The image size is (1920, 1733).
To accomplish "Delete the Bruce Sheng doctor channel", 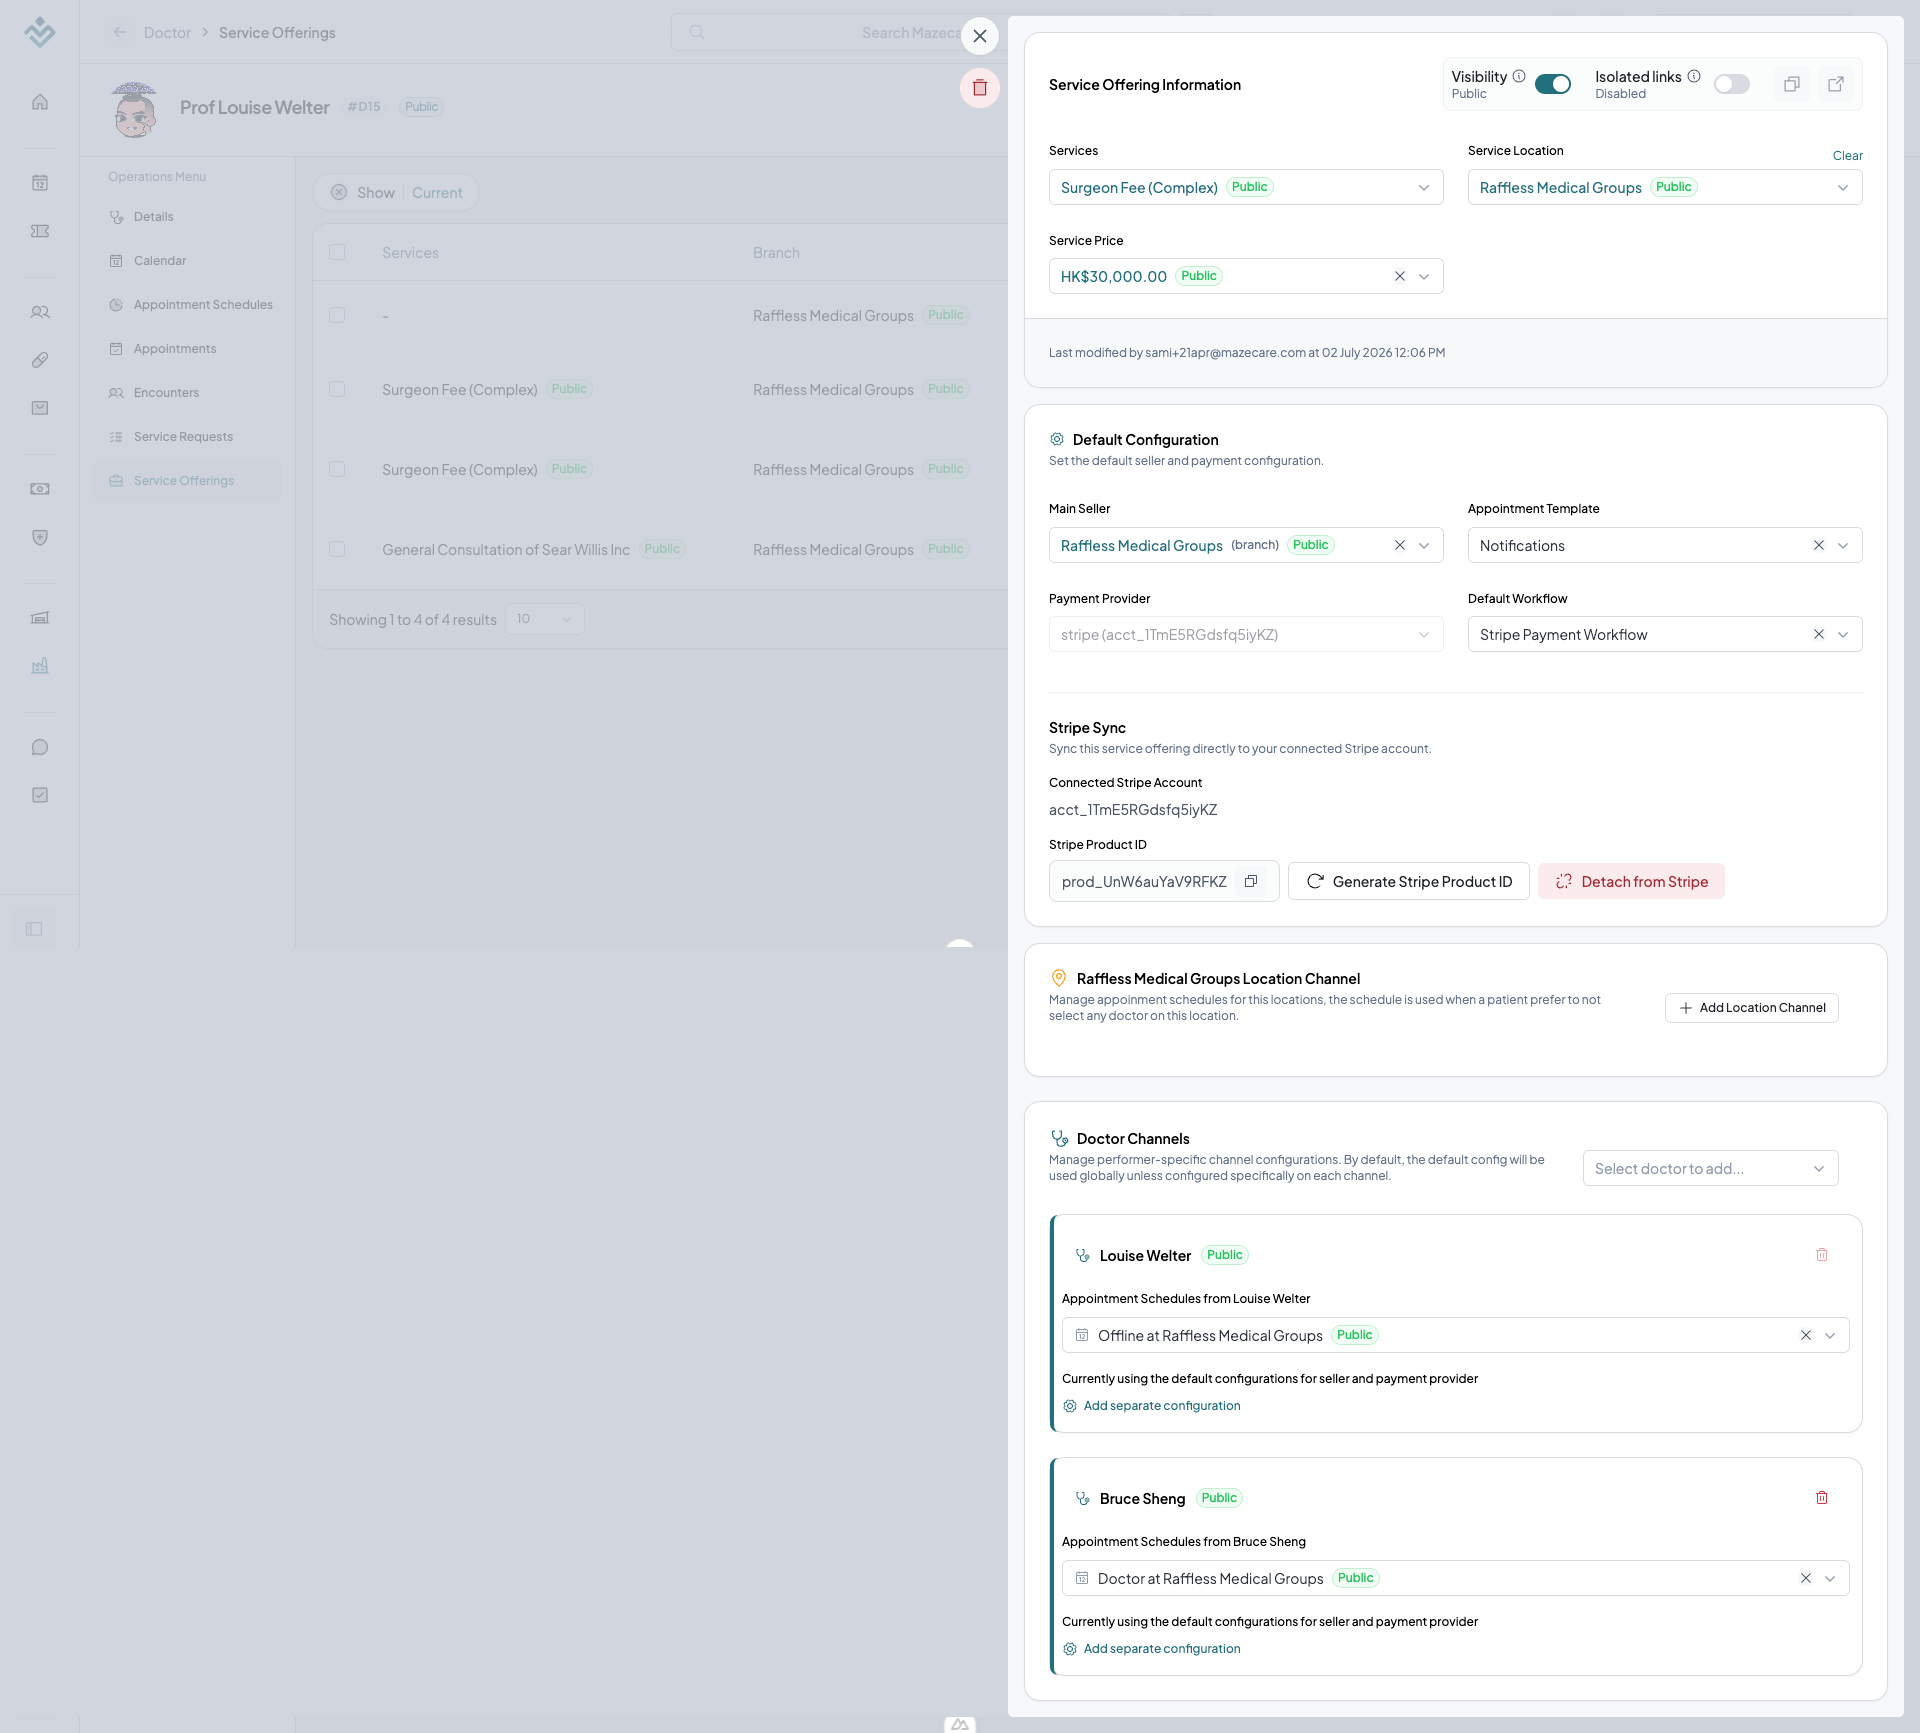I will click(x=1822, y=1498).
